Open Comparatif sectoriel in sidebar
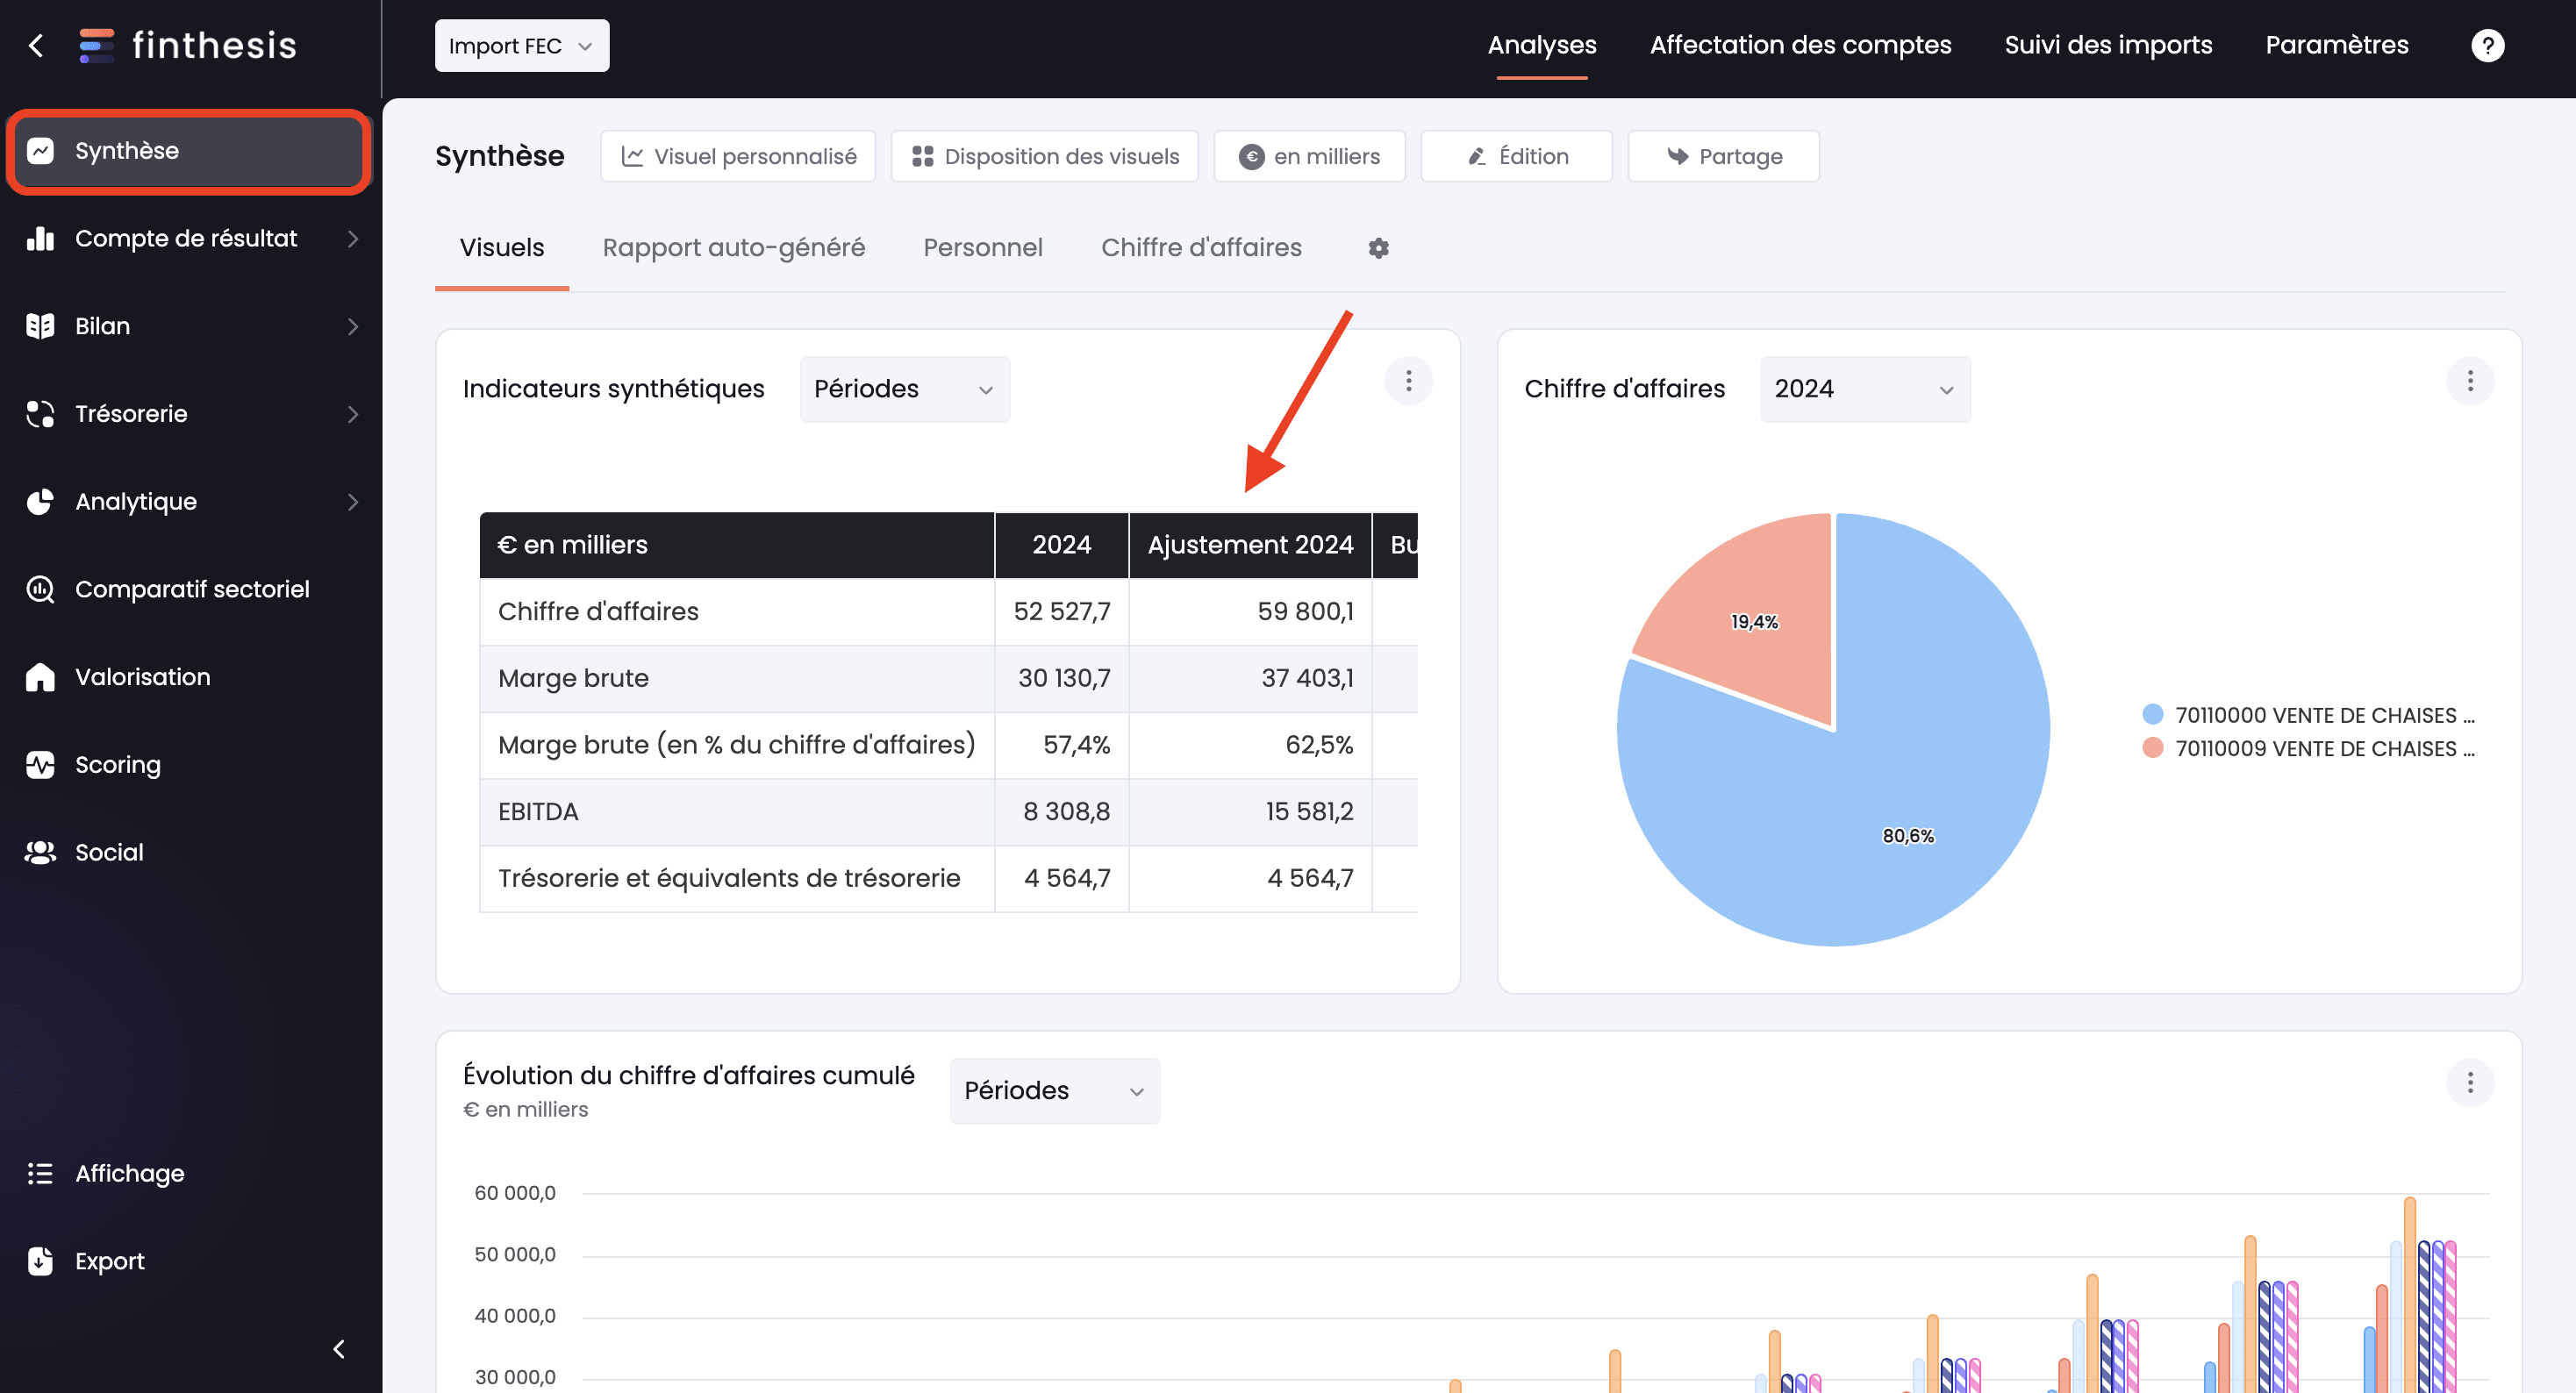Screen dimensions: 2576x1393 191,589
